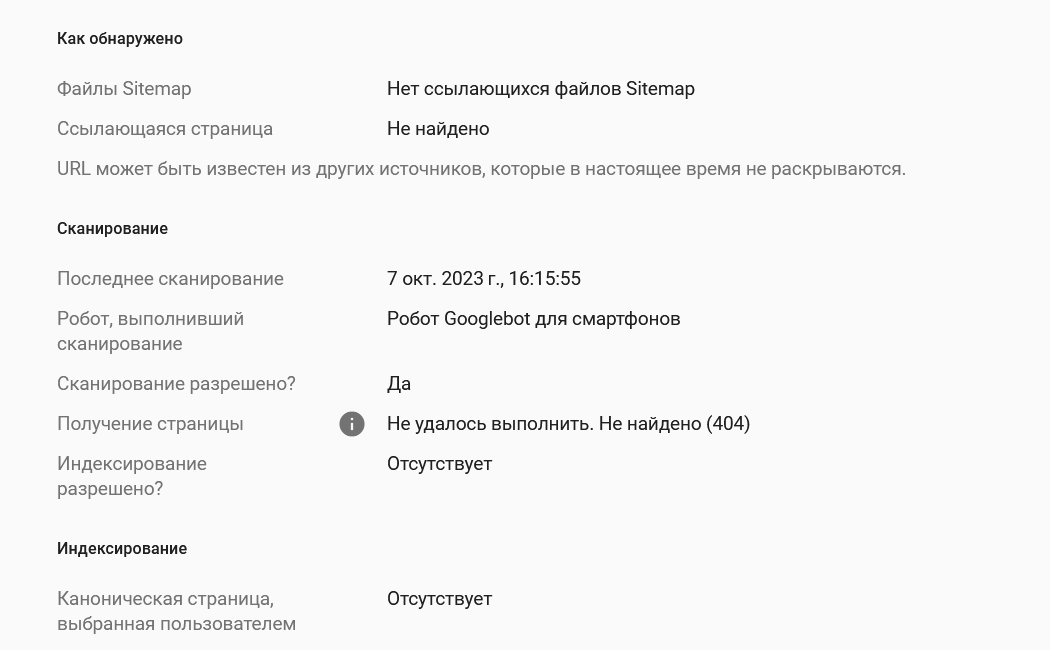Click the last crawl date 7 окт. 2023
This screenshot has height=650, width=1050.
(483, 279)
